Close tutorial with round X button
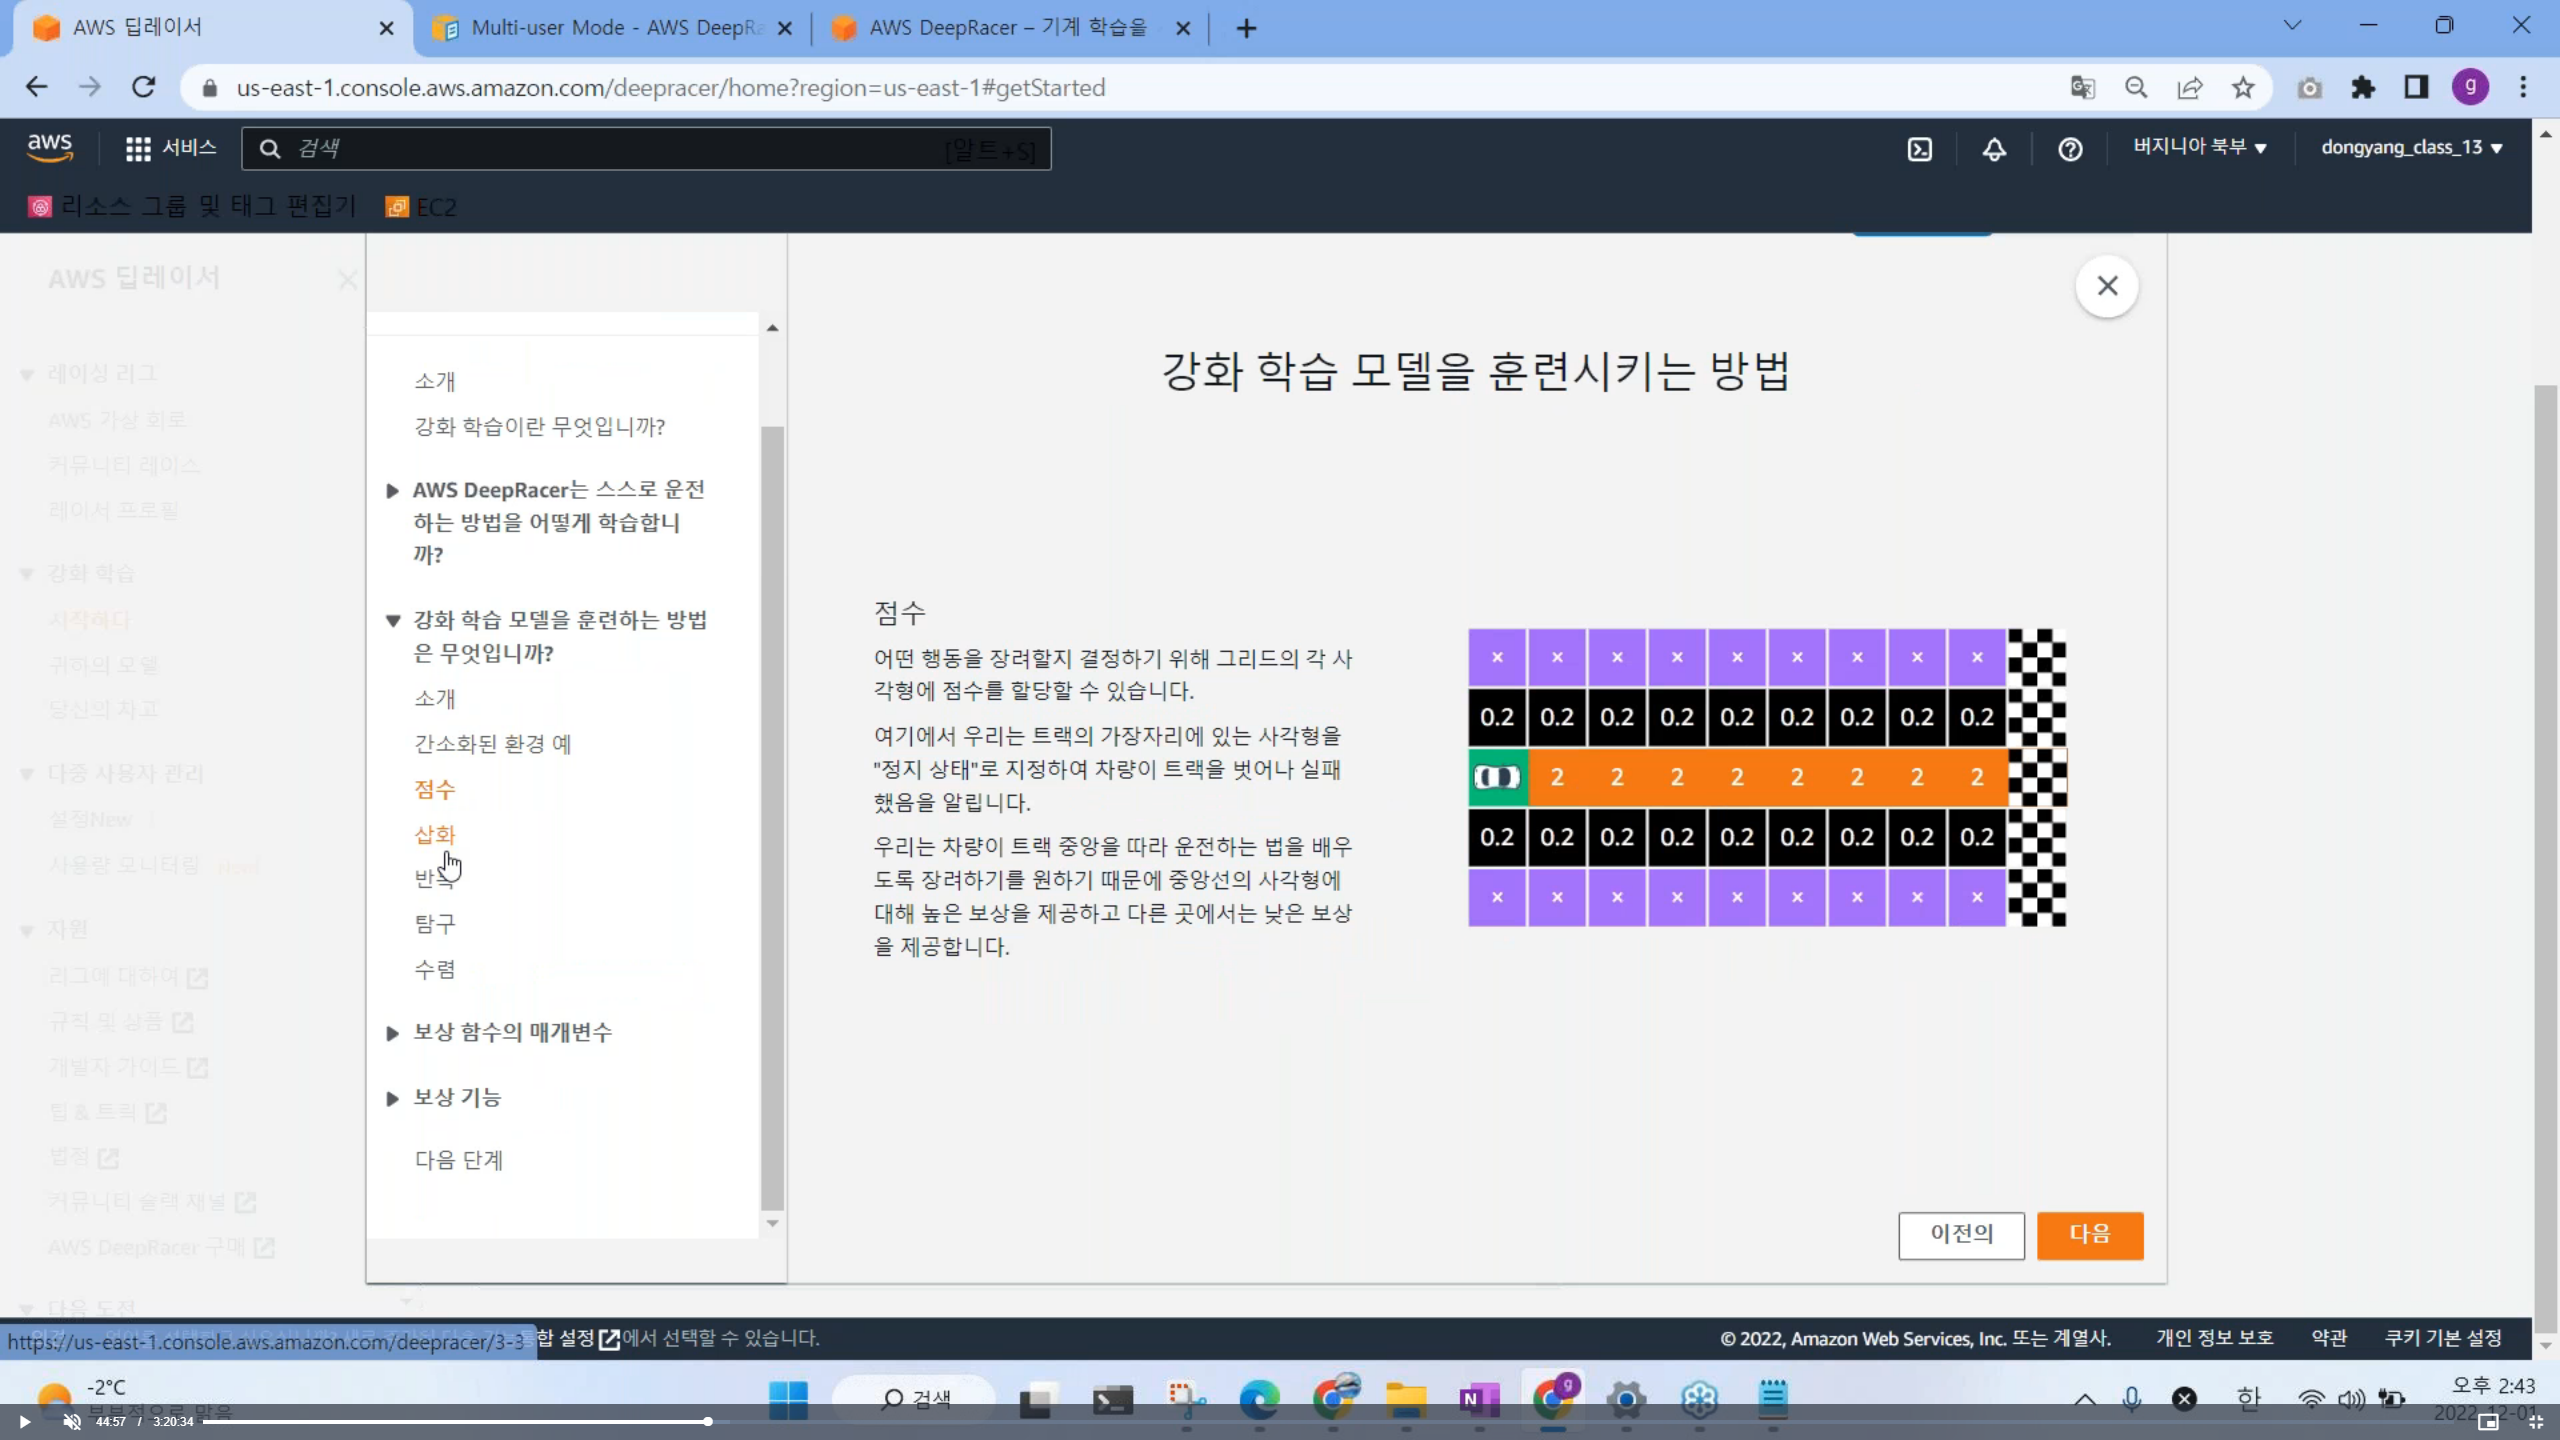The width and height of the screenshot is (2560, 1440). point(2107,286)
